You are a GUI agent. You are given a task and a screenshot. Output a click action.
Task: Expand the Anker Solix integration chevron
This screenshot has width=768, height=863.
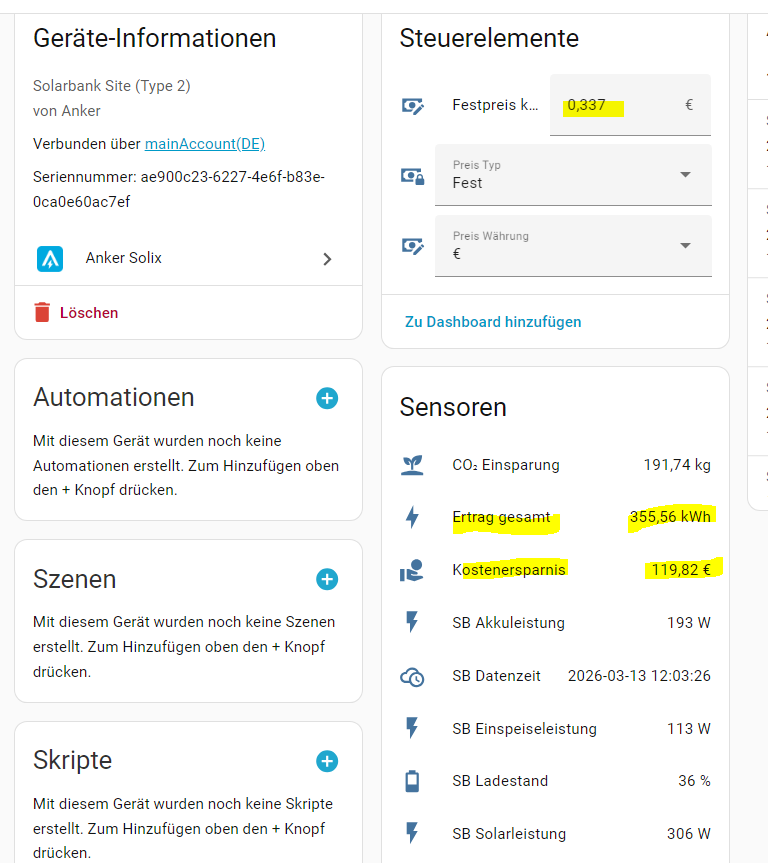tap(327, 259)
